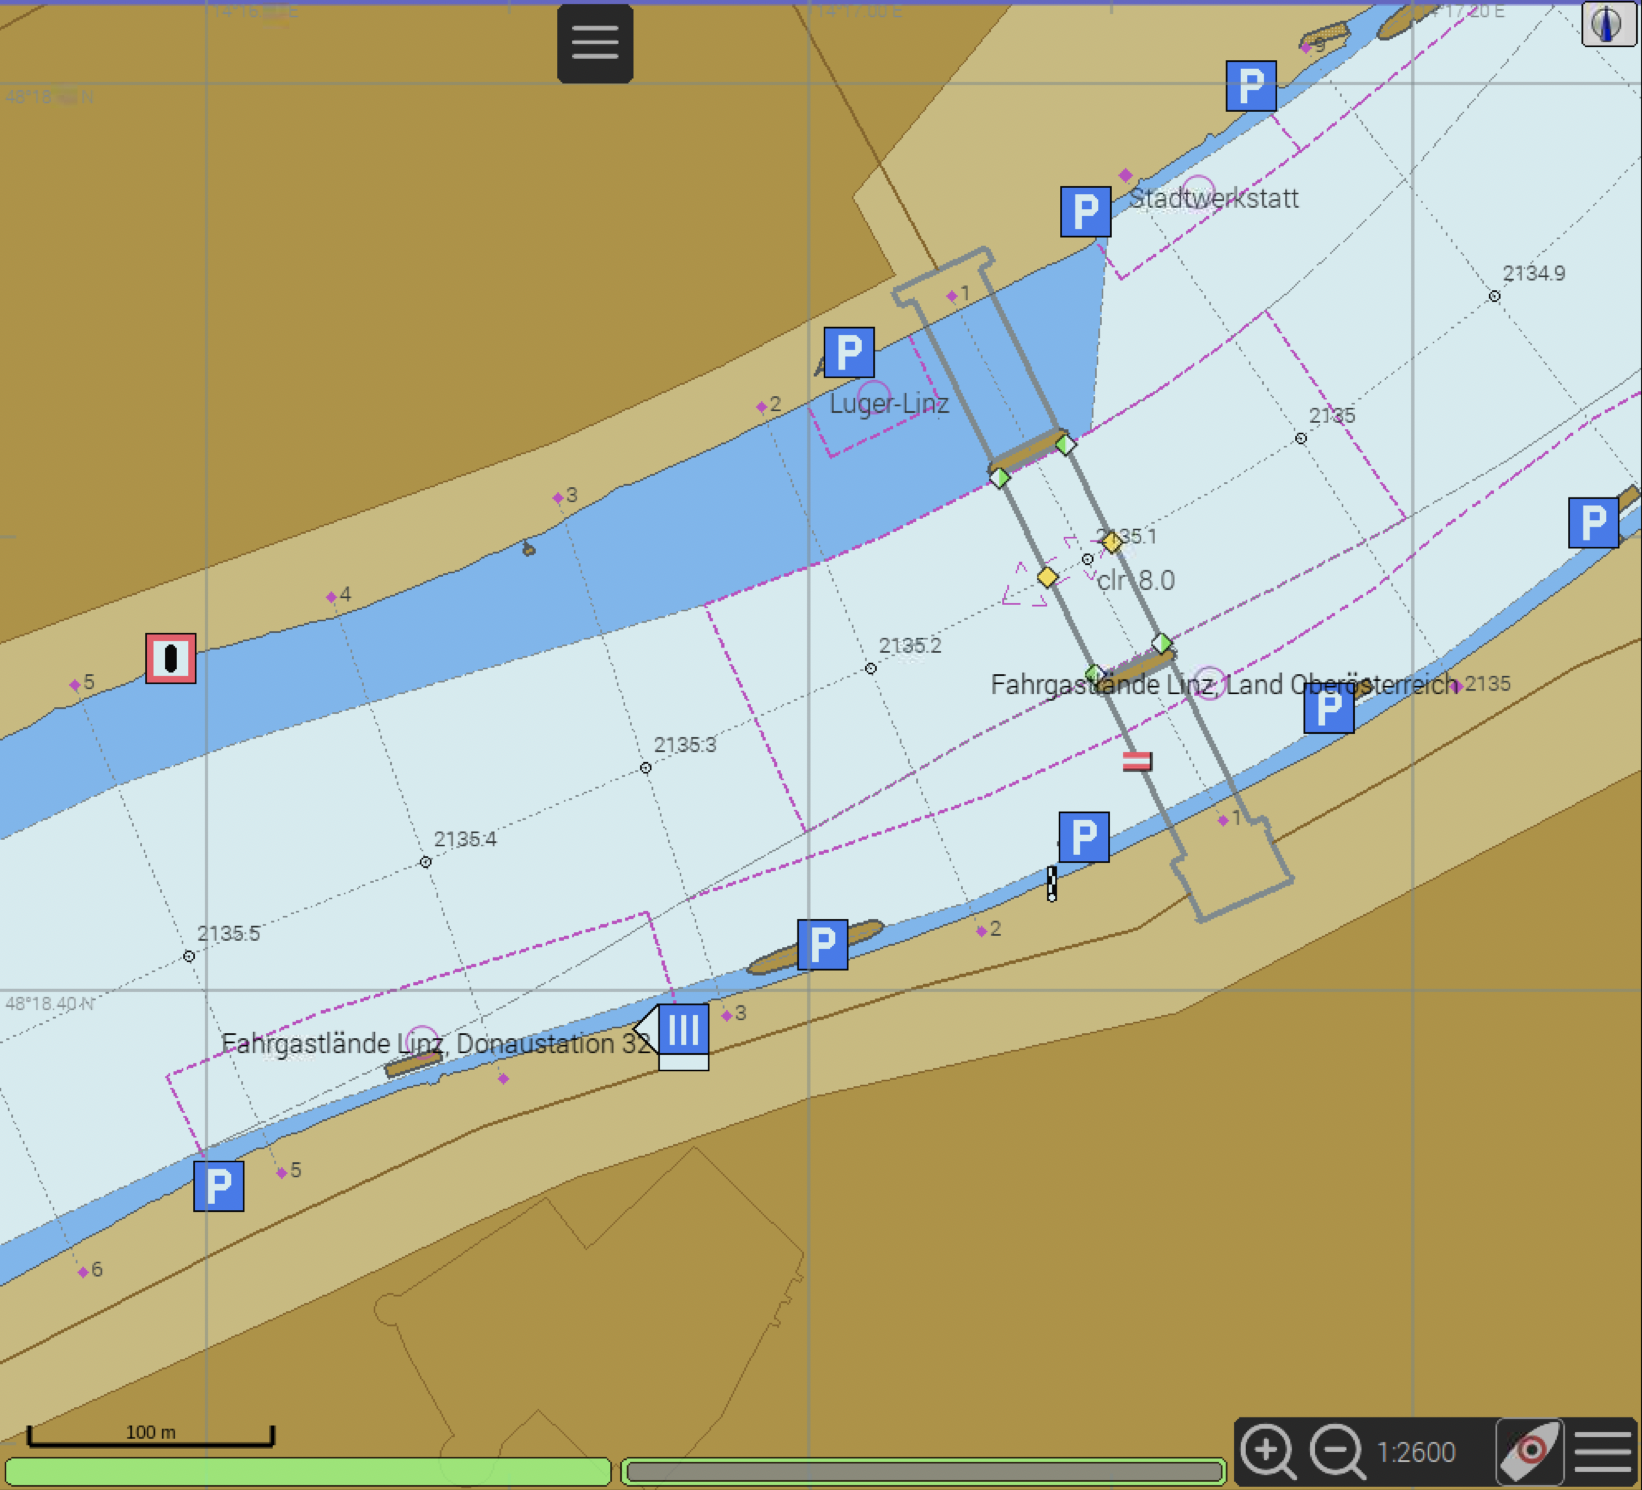Click the yellow diamond beside the clr 8.0 label
1642x1490 pixels.
[x=1047, y=577]
